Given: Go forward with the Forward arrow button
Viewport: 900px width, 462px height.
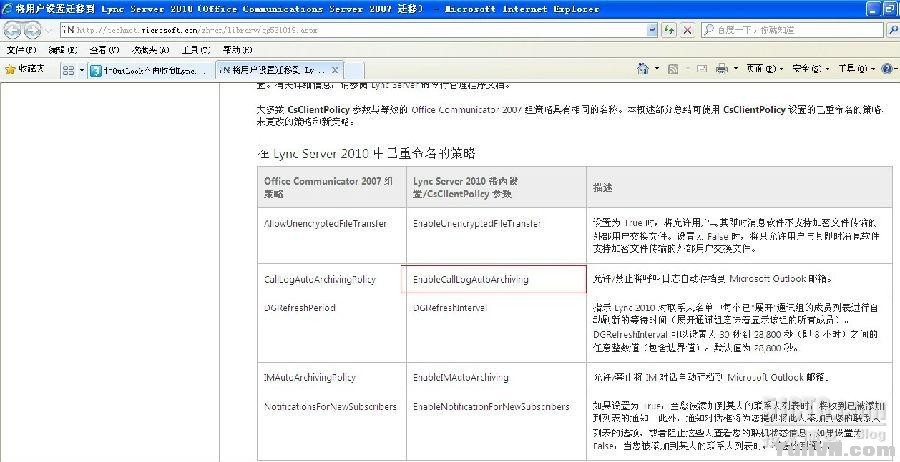Looking at the screenshot, I should [x=32, y=30].
